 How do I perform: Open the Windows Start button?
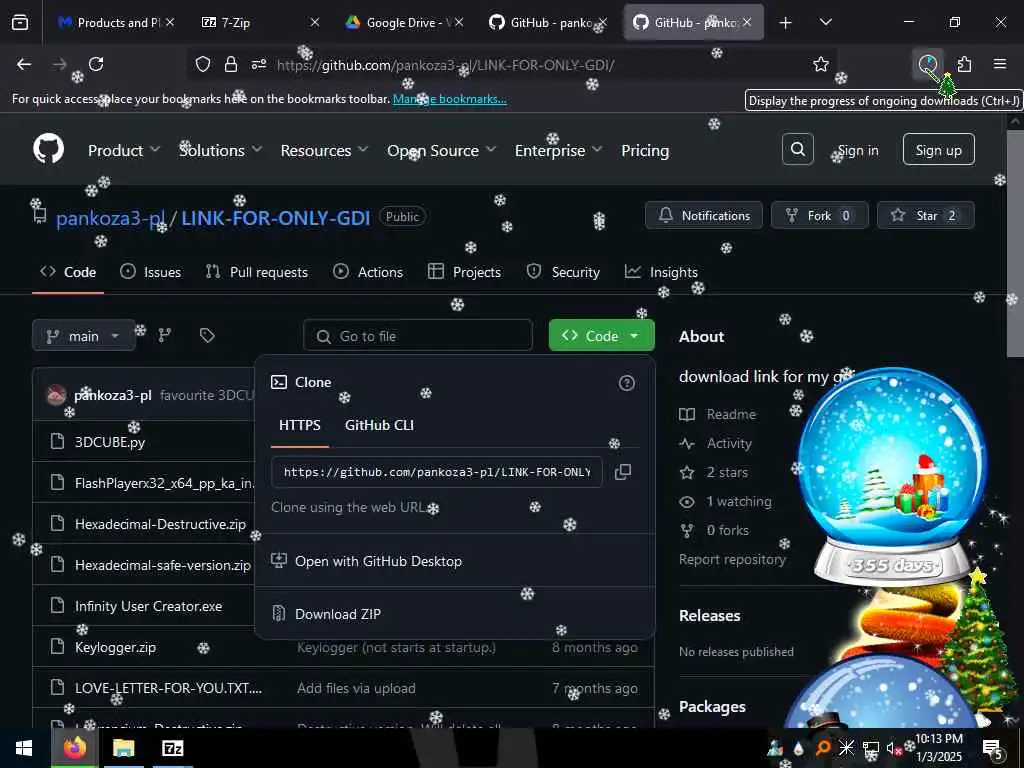pos(24,748)
